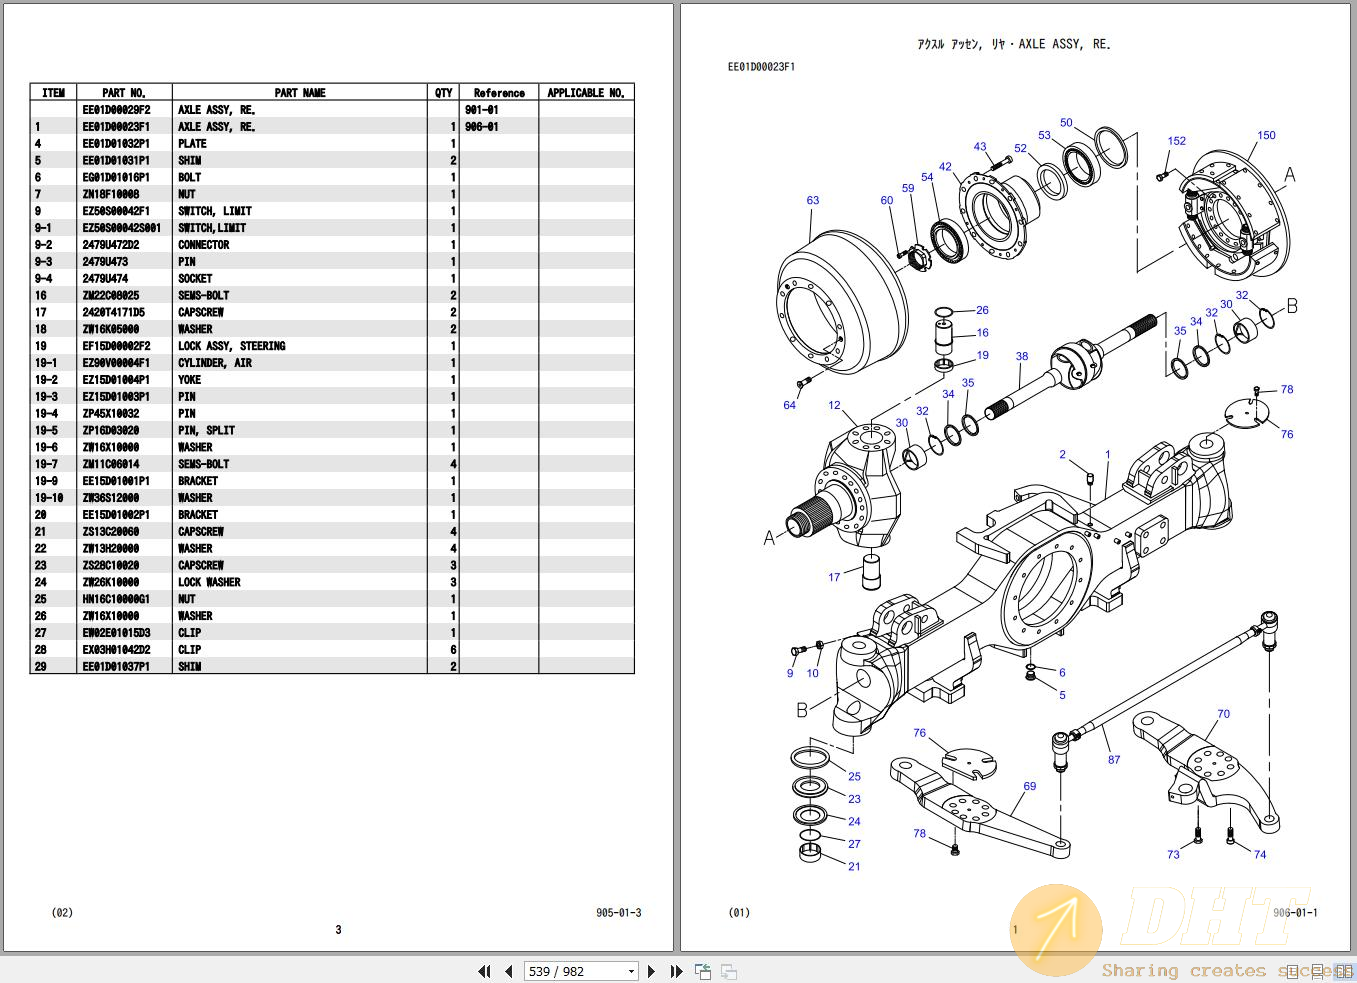Click the 'AXLE ASSY, RE.' diagram title
This screenshot has width=1357, height=983.
1064,44
